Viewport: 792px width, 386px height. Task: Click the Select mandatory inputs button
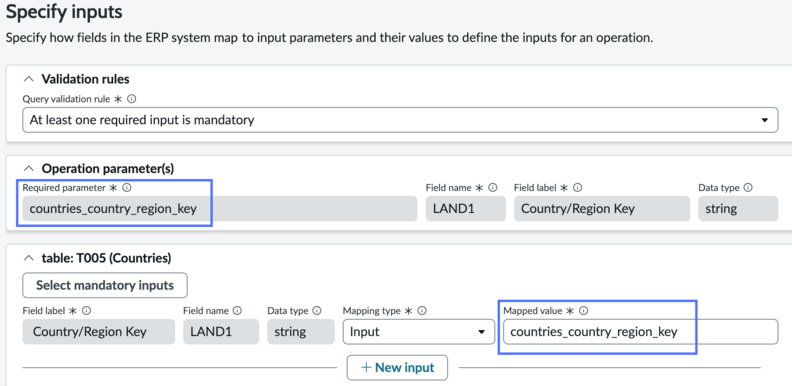click(x=105, y=285)
